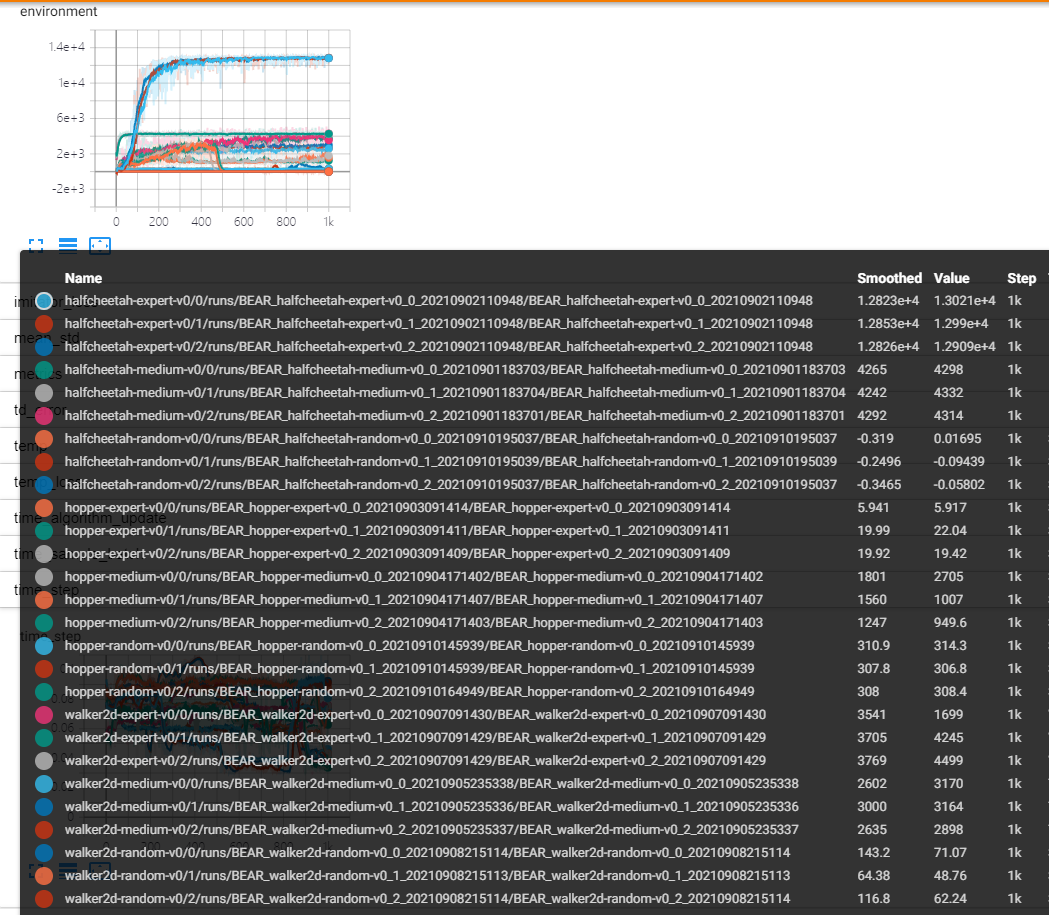1049x919 pixels.
Task: Select the halfcheetah-random-v0/0 run name
Action: point(450,439)
